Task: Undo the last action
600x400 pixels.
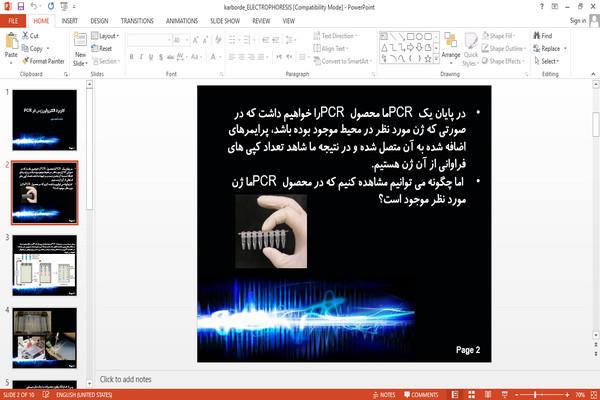Action: click(x=34, y=6)
